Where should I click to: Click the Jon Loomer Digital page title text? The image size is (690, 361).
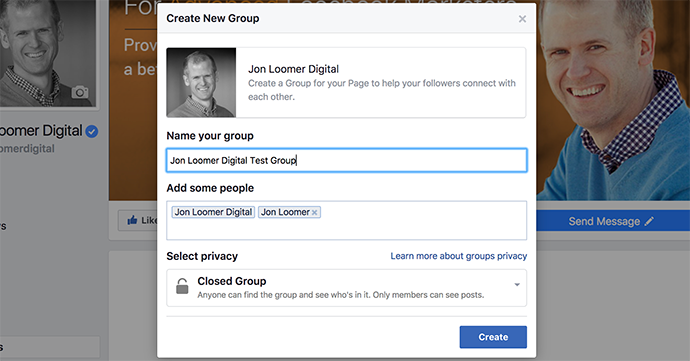[x=293, y=69]
